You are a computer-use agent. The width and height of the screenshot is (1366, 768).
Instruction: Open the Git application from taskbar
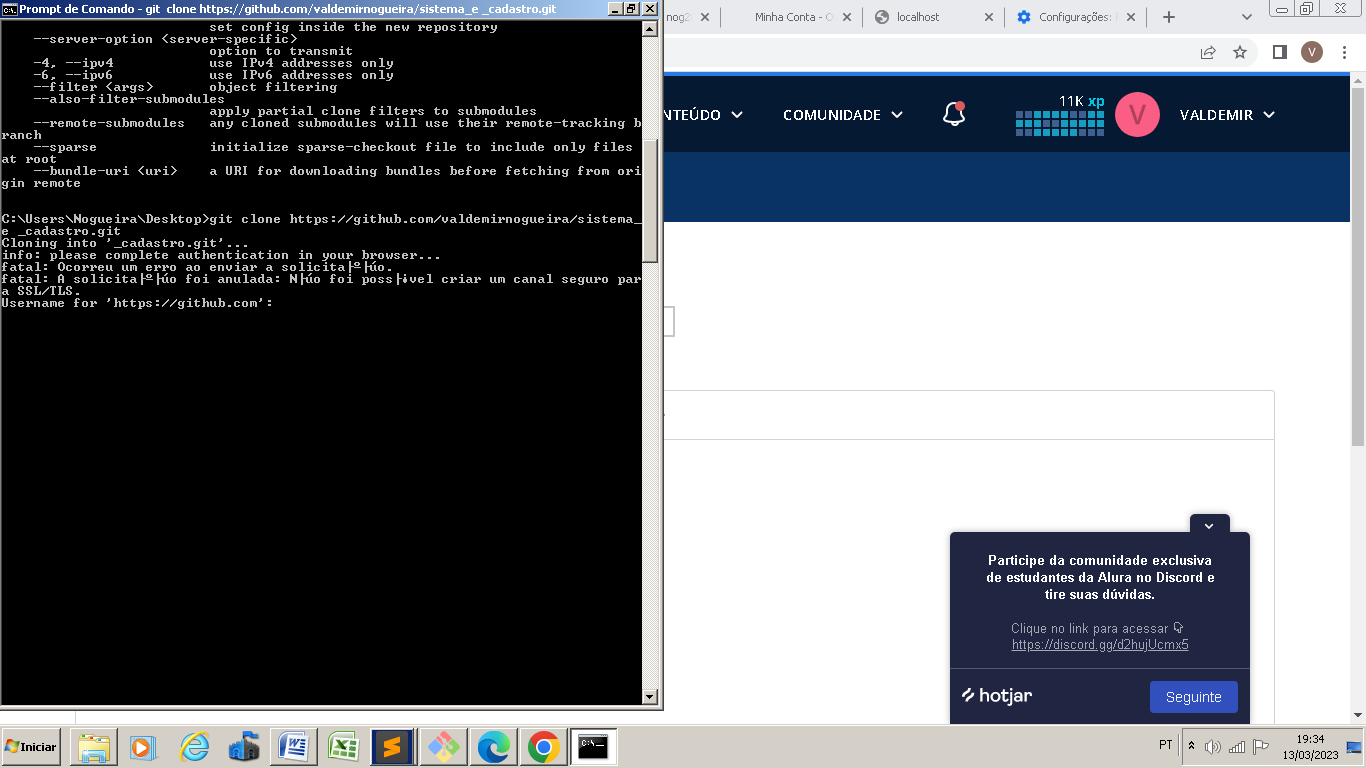[443, 747]
